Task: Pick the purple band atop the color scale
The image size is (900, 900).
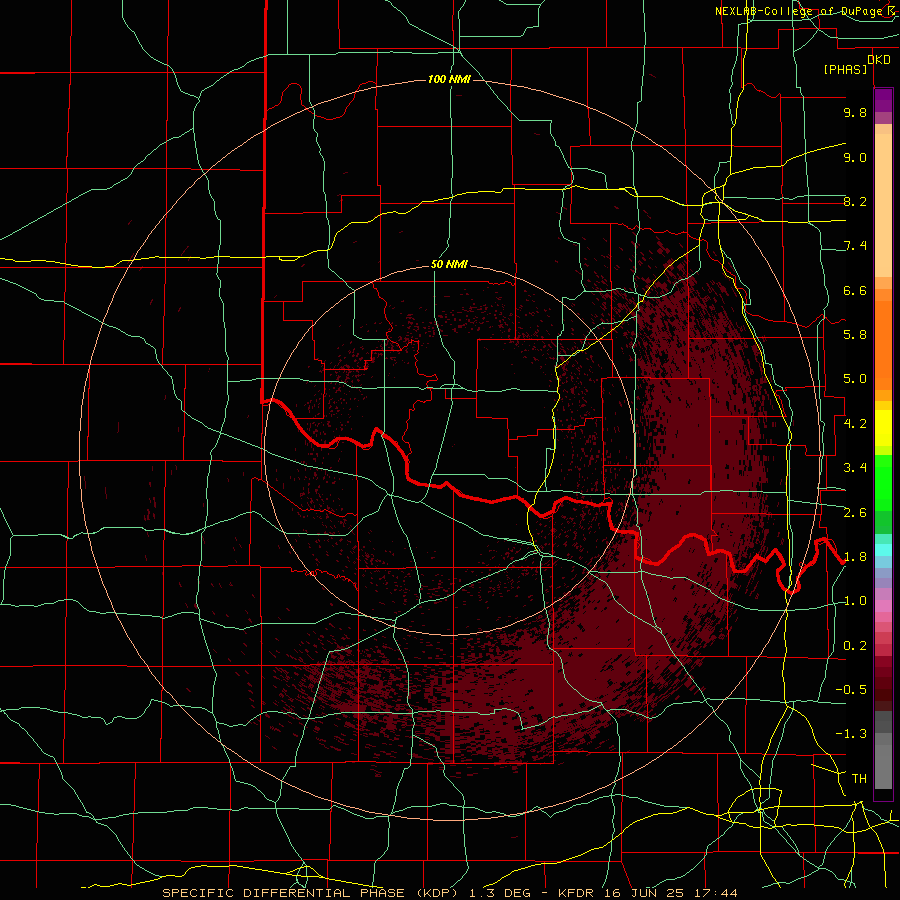Action: (883, 100)
